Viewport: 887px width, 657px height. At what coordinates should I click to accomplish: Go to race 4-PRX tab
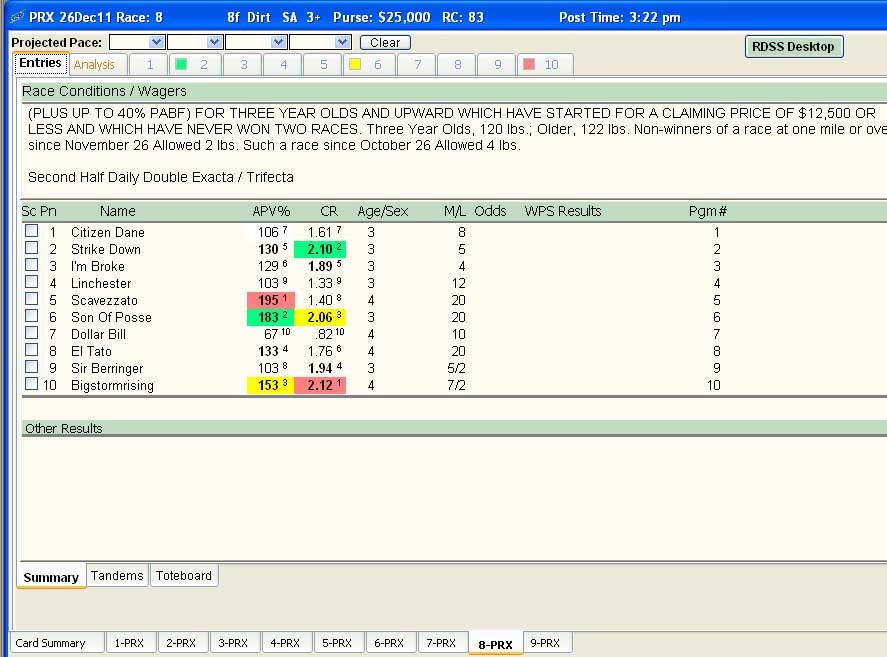pos(285,643)
